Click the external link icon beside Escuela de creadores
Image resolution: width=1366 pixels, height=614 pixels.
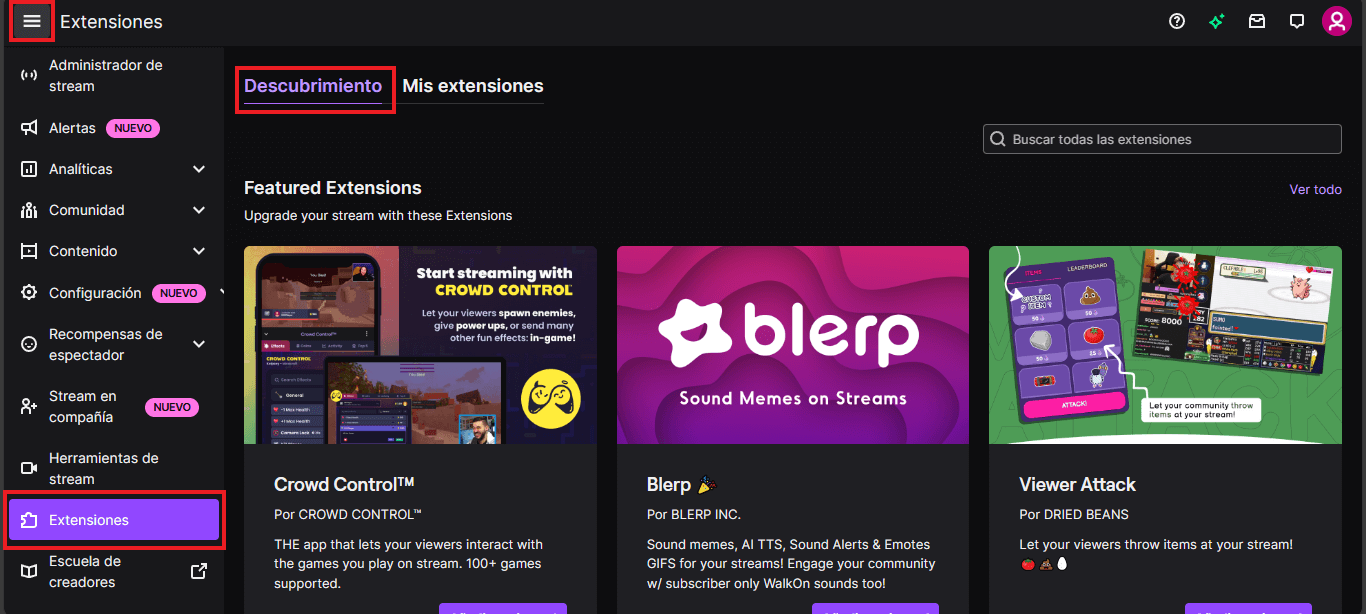[x=199, y=571]
